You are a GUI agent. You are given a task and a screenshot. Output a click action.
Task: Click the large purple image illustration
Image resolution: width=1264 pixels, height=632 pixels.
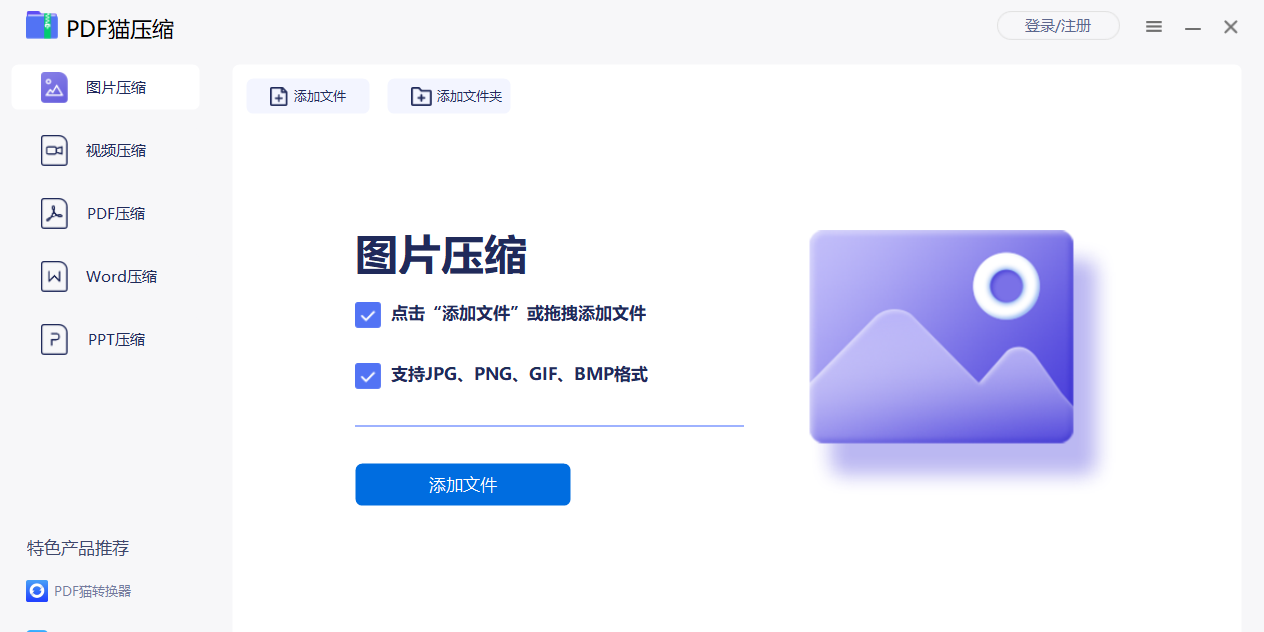pyautogui.click(x=941, y=337)
